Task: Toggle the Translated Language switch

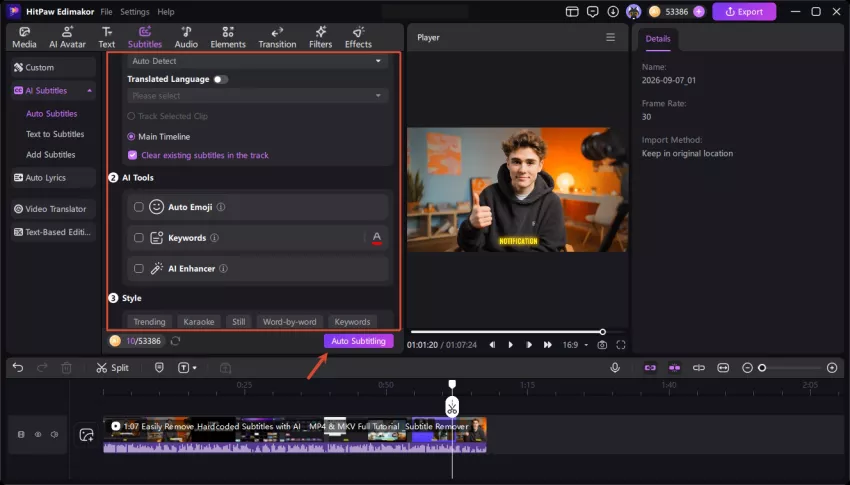Action: (220, 79)
